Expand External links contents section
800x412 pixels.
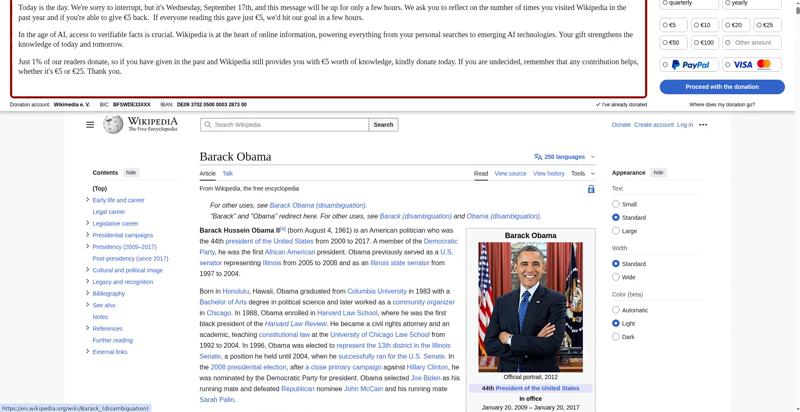(88, 351)
